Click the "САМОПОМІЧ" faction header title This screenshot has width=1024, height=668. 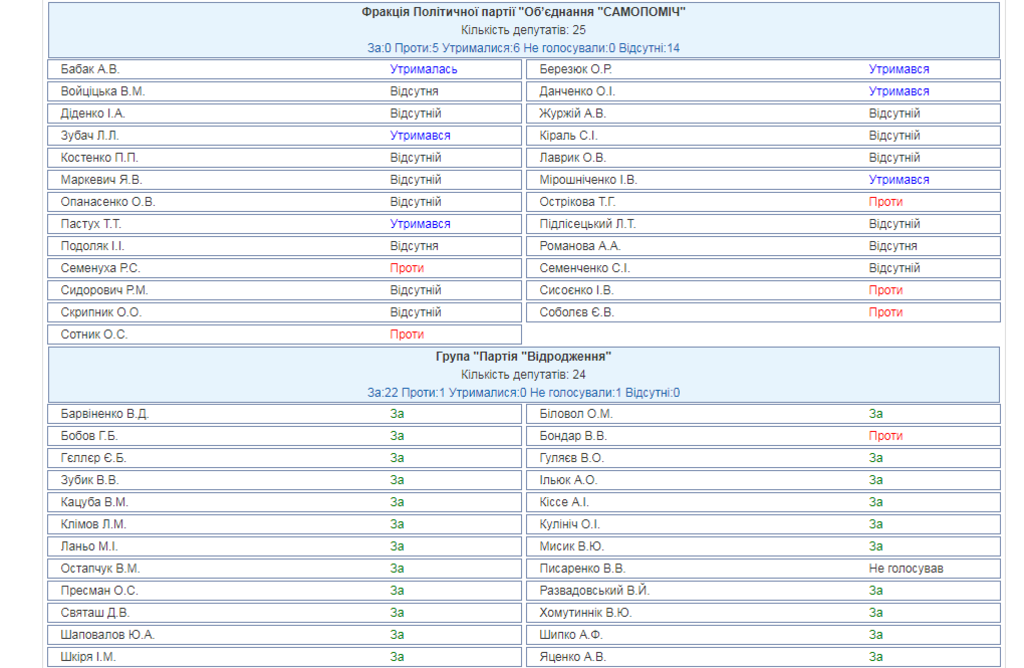pos(523,12)
